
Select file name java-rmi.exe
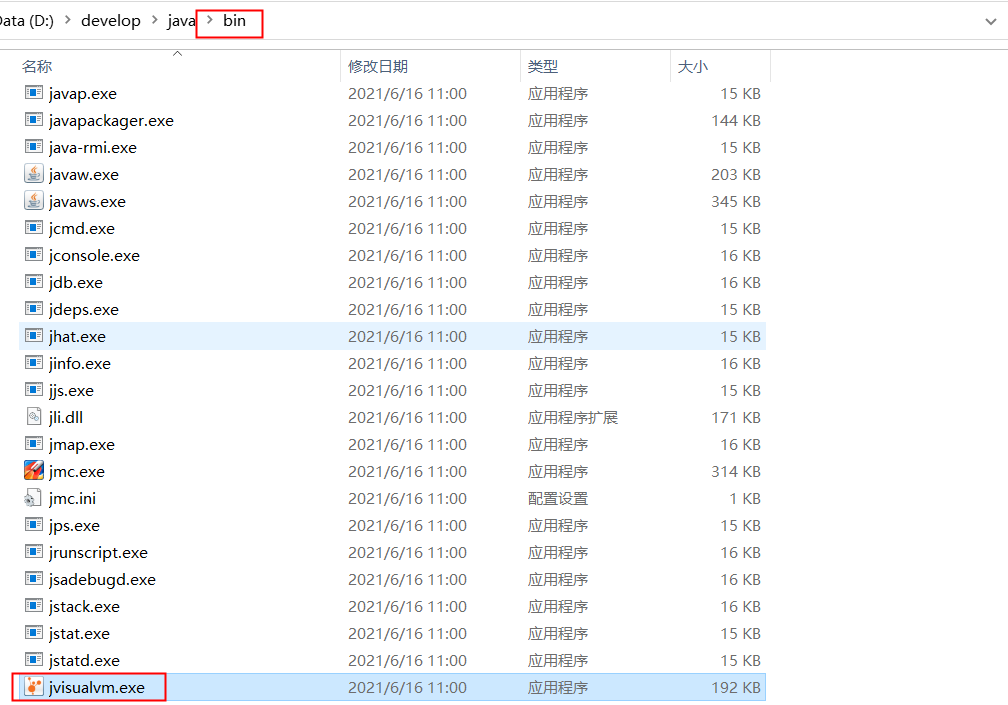coord(93,148)
